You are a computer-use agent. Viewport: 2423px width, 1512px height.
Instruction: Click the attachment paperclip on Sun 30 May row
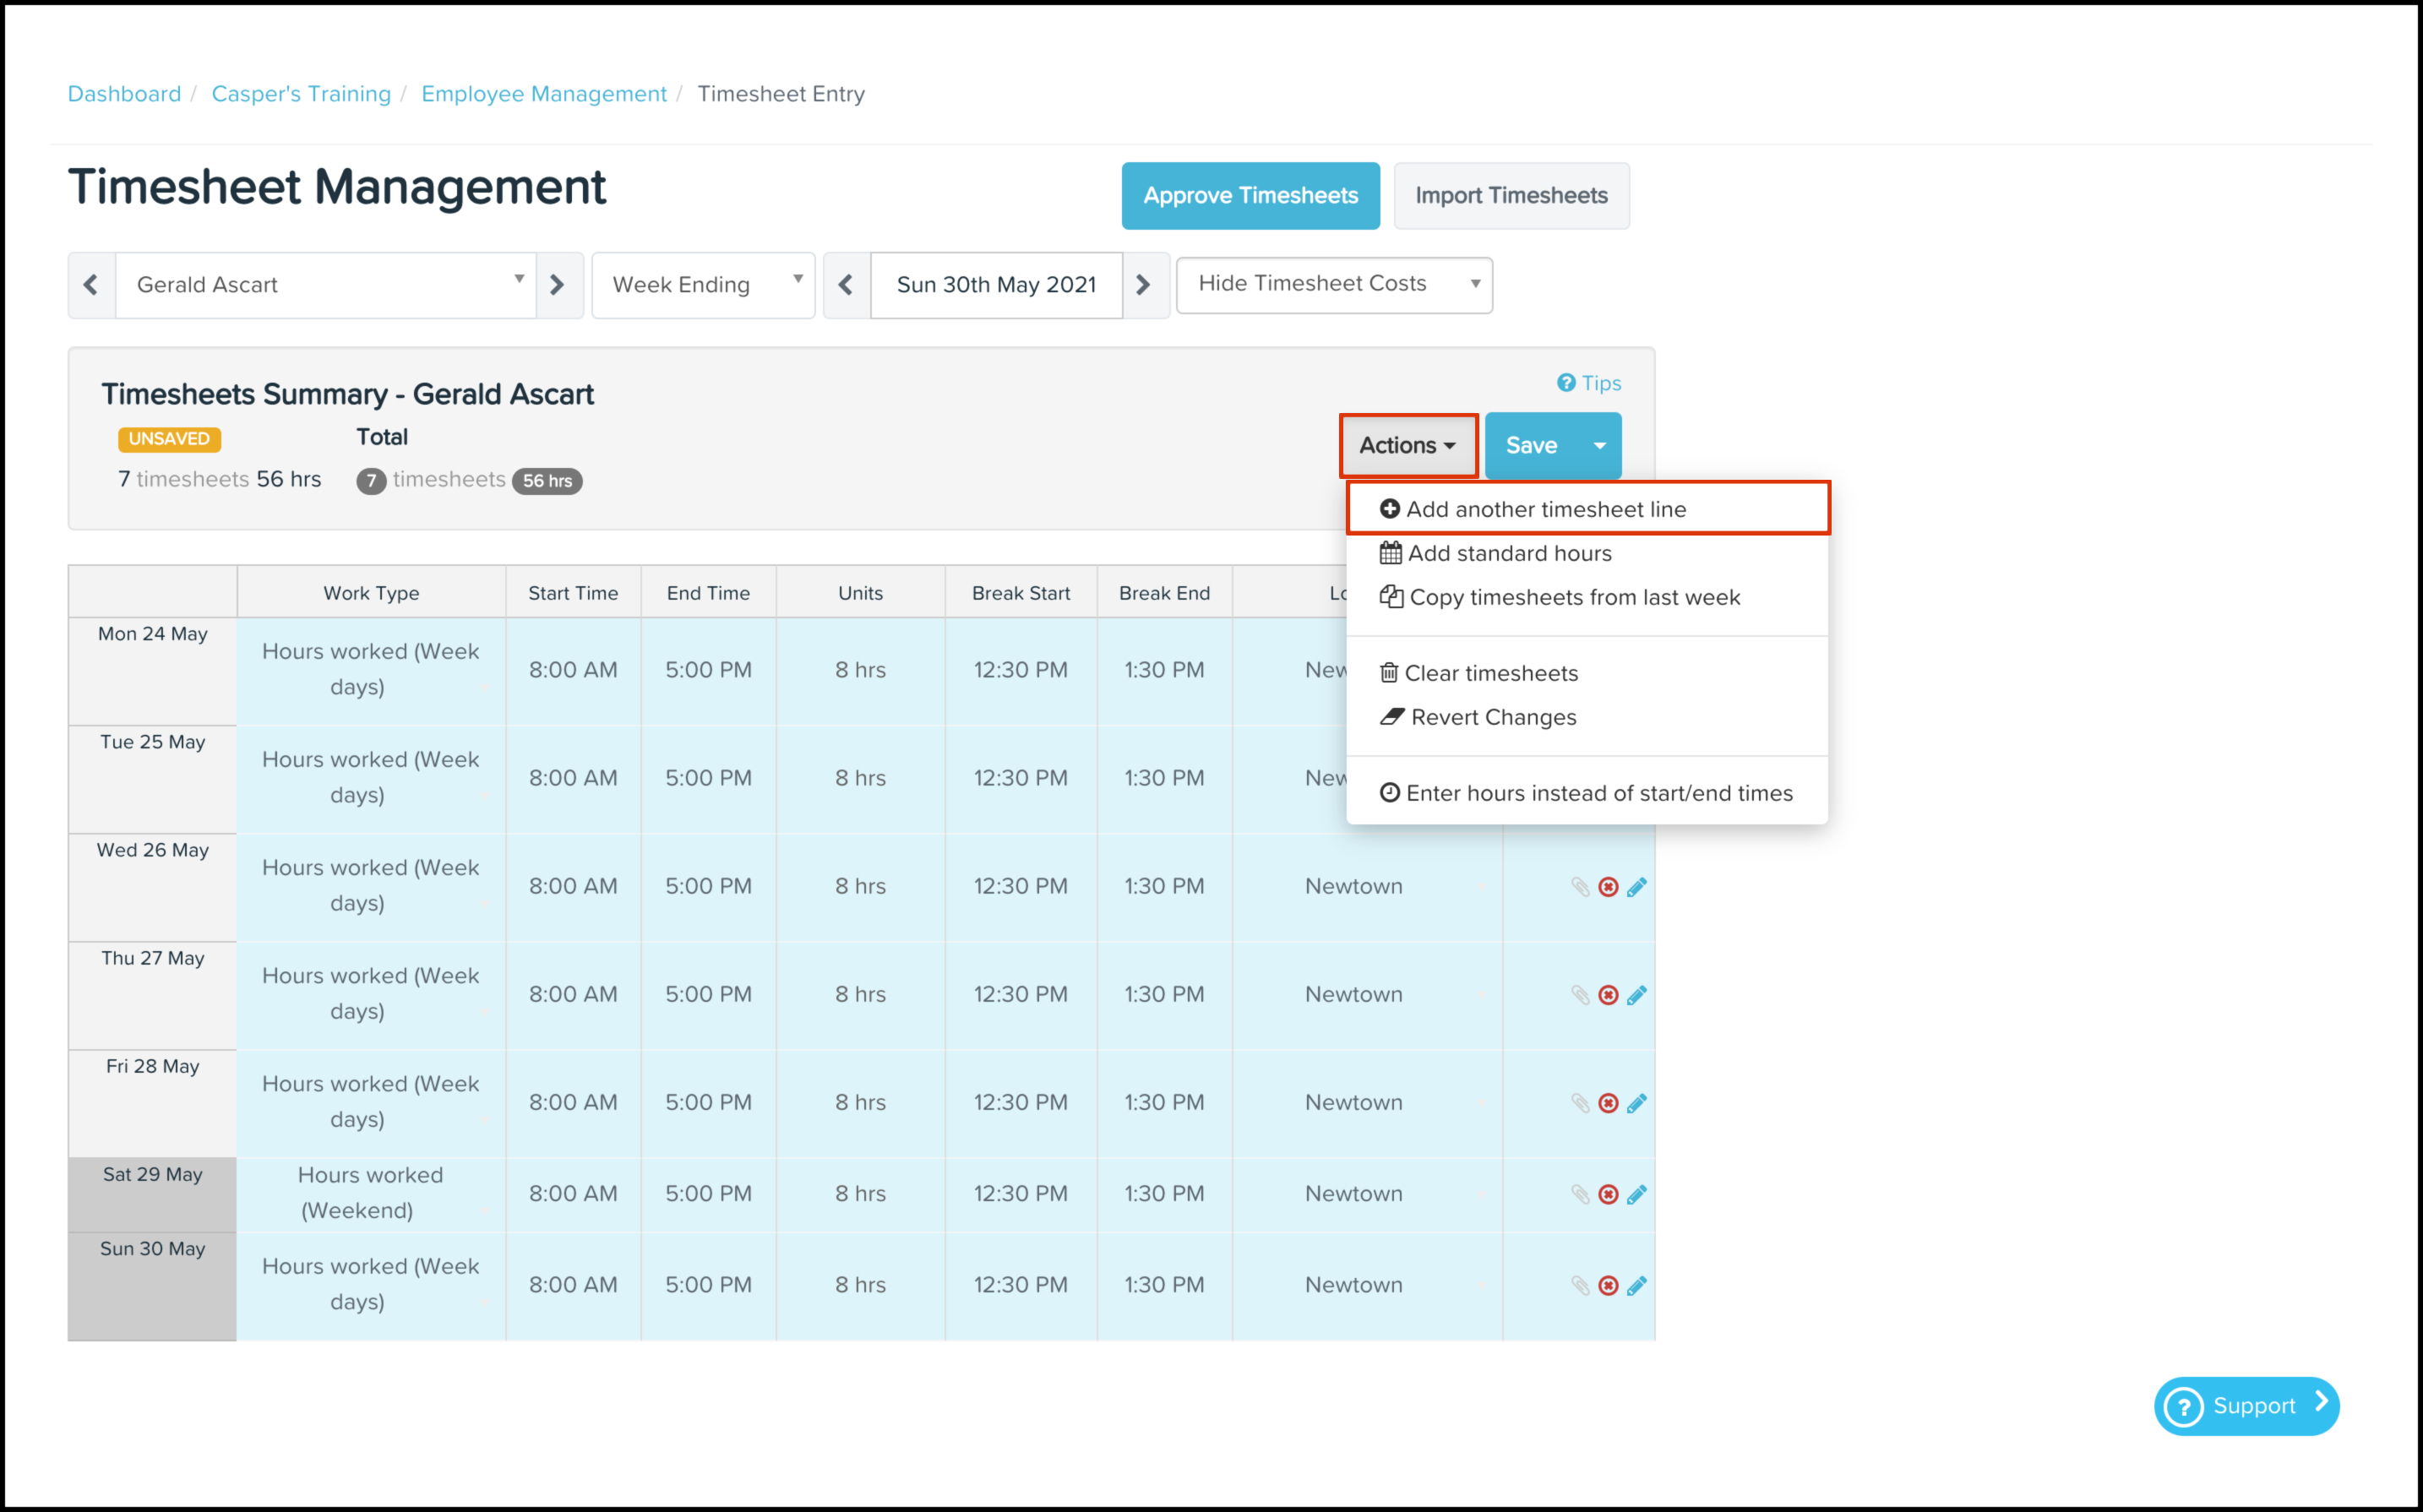click(1580, 1285)
